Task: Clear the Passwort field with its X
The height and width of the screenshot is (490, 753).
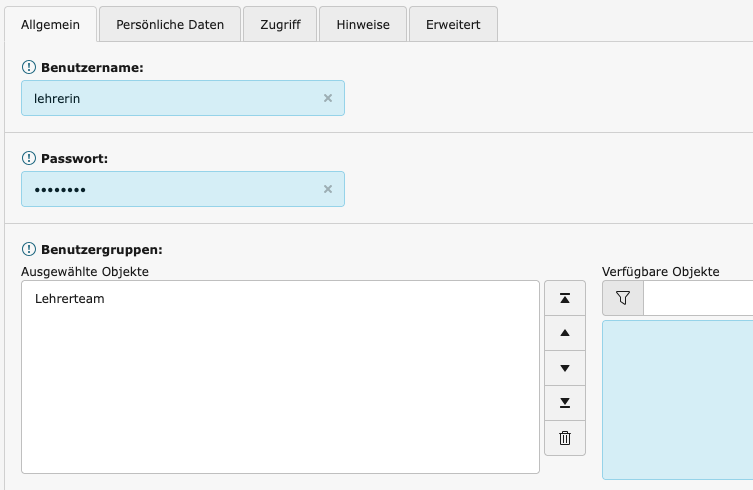Action: click(328, 189)
